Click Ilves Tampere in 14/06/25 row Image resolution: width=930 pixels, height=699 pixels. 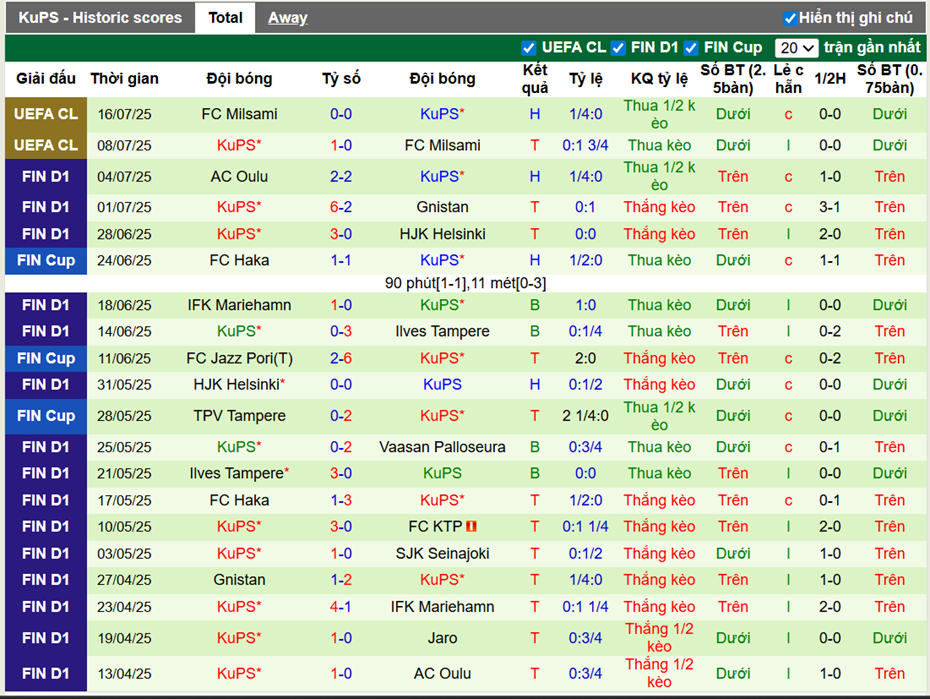[442, 331]
